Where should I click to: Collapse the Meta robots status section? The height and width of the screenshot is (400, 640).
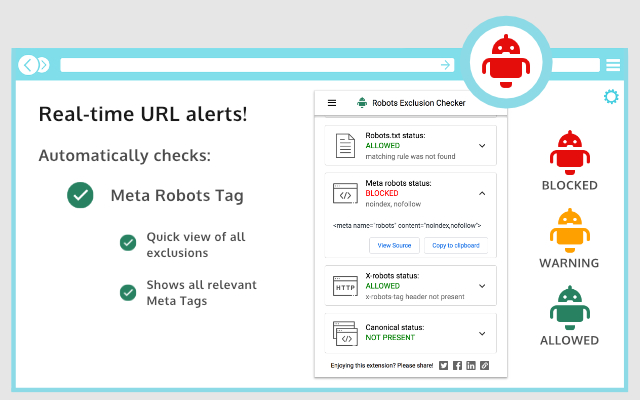click(x=481, y=192)
